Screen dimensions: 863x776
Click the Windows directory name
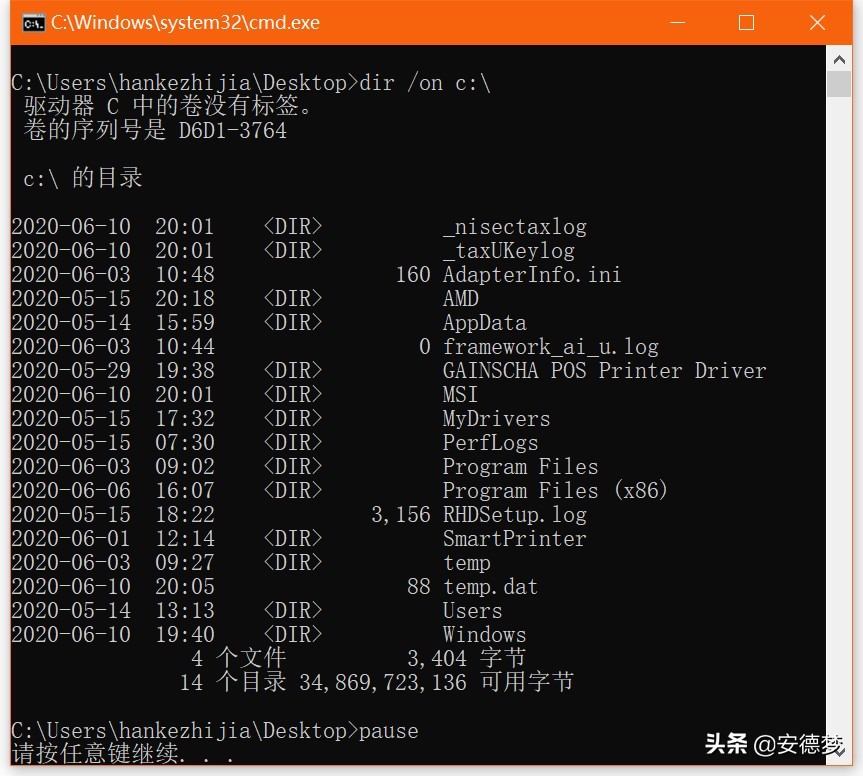tap(484, 635)
